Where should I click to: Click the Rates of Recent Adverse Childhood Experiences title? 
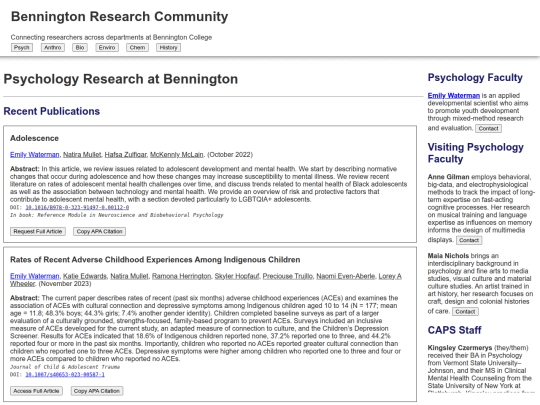click(155, 260)
